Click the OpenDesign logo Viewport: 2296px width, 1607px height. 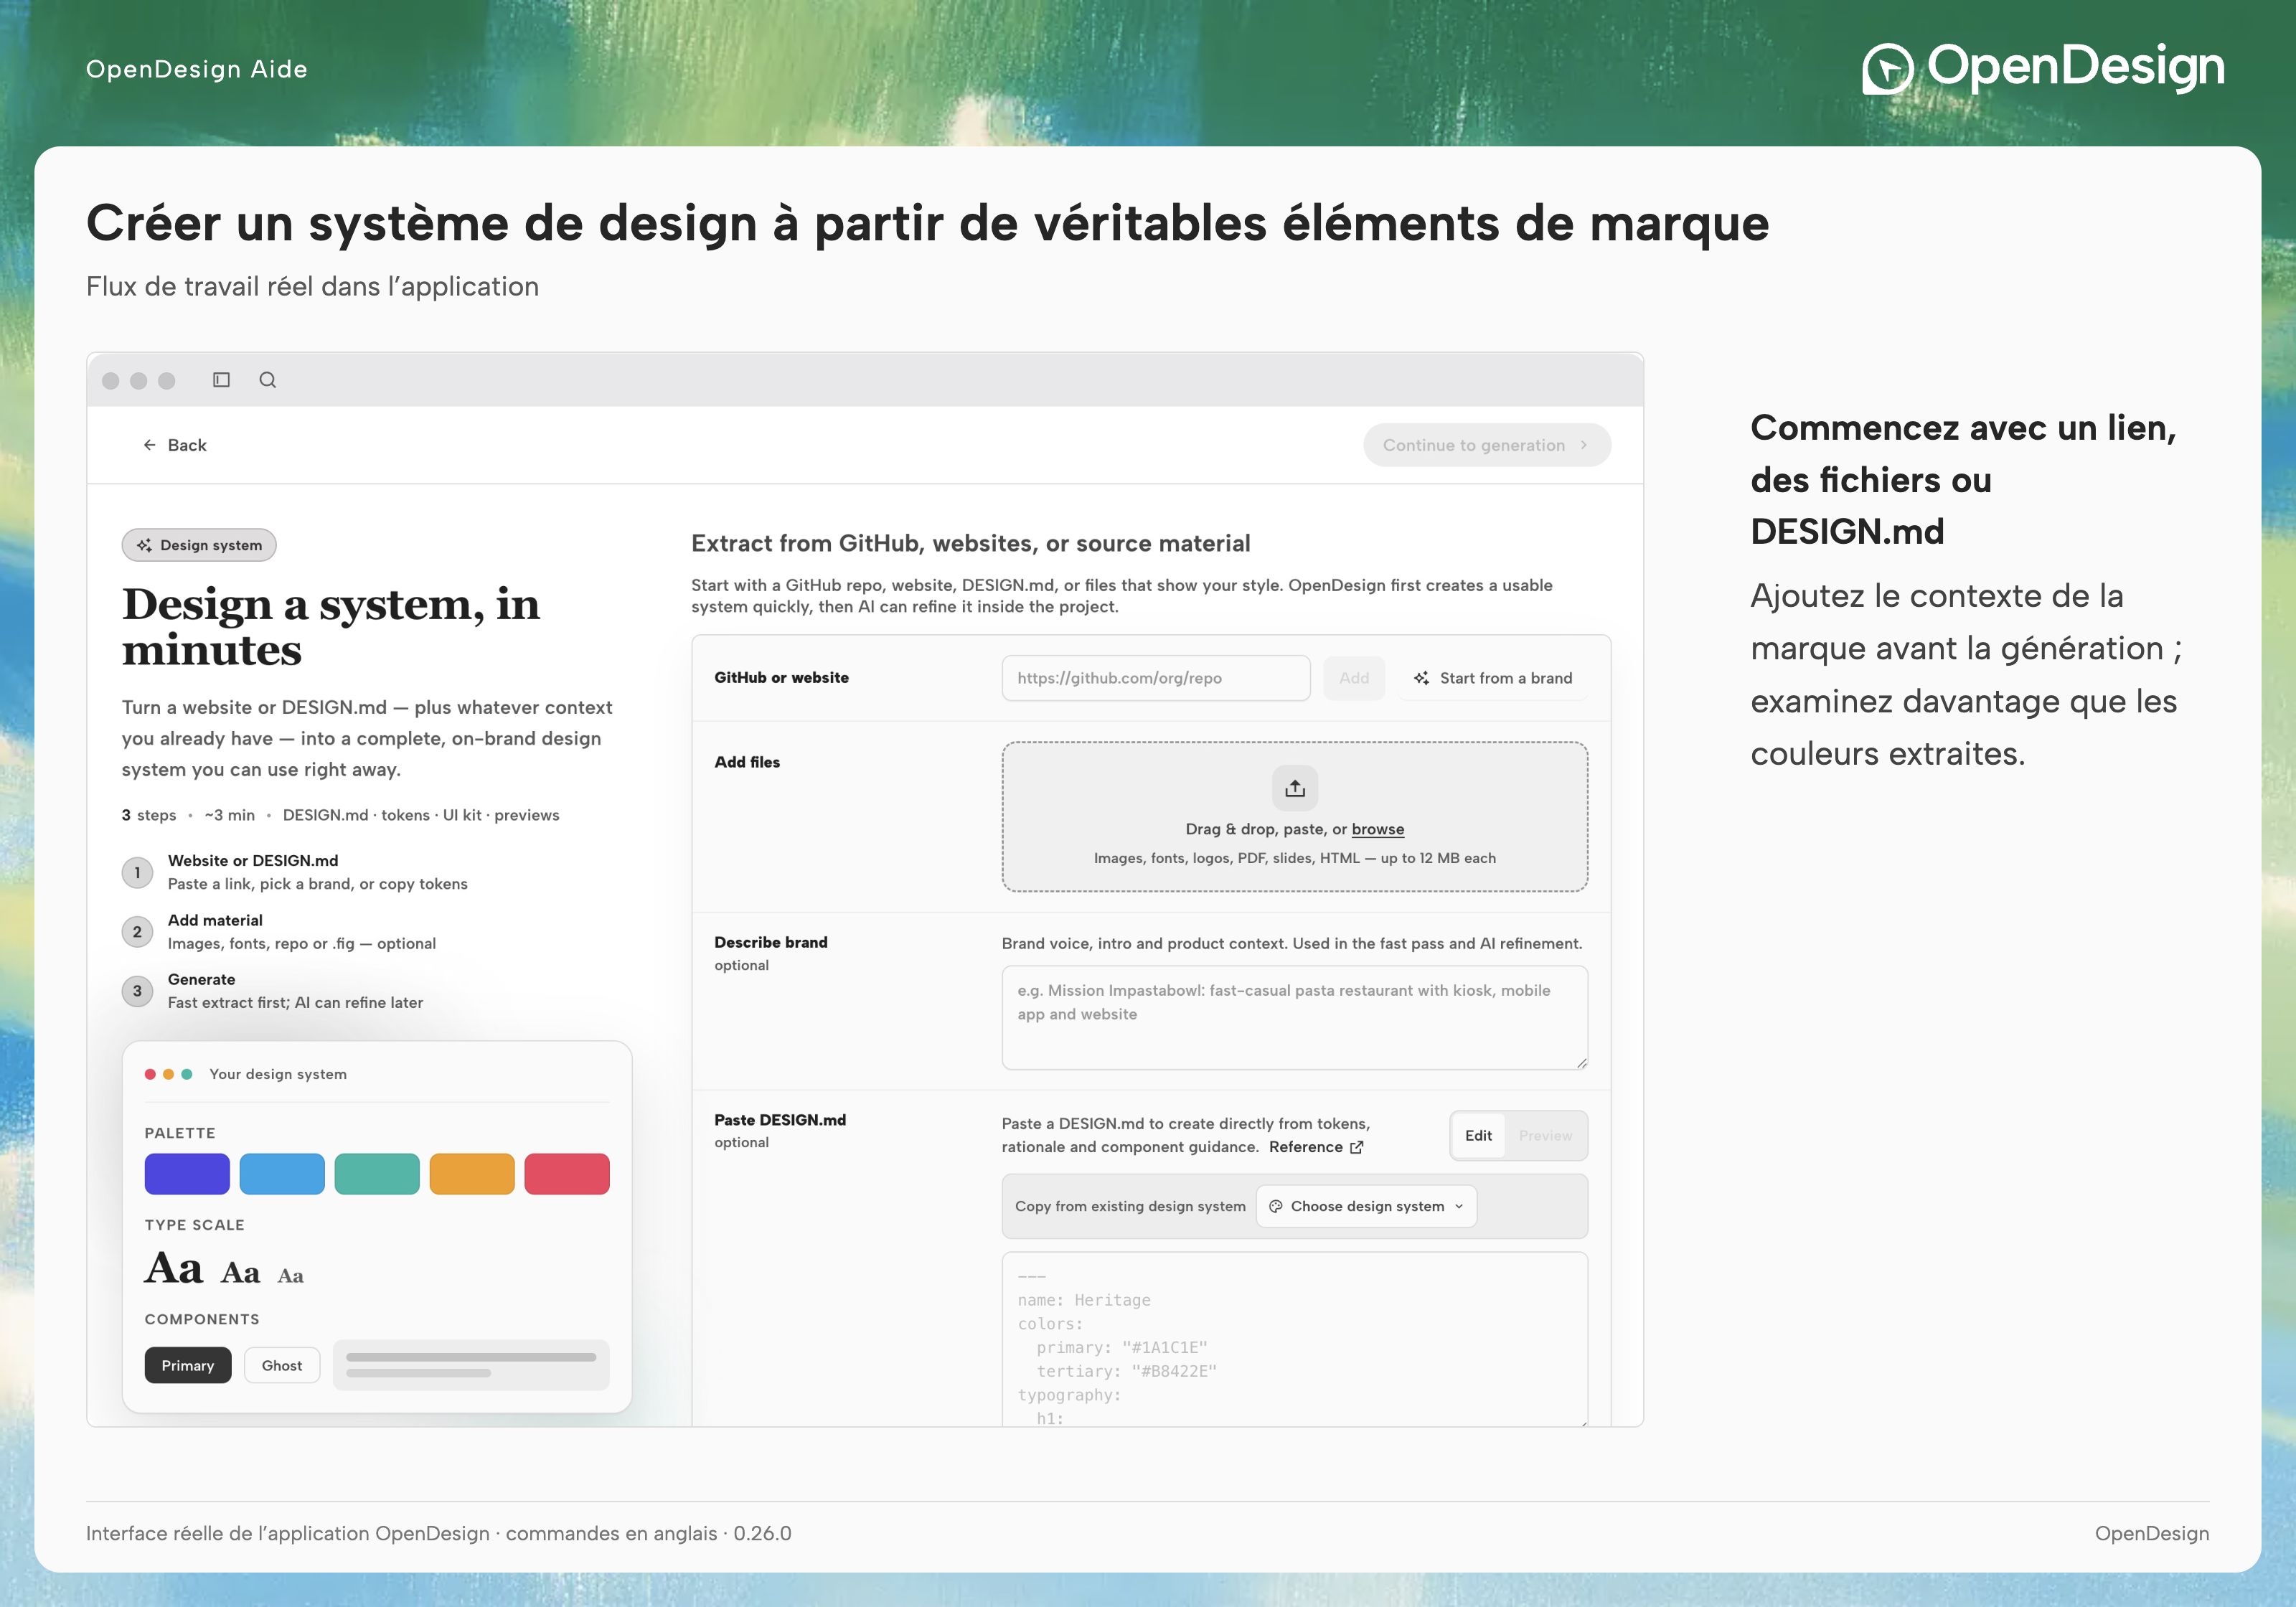2043,68
